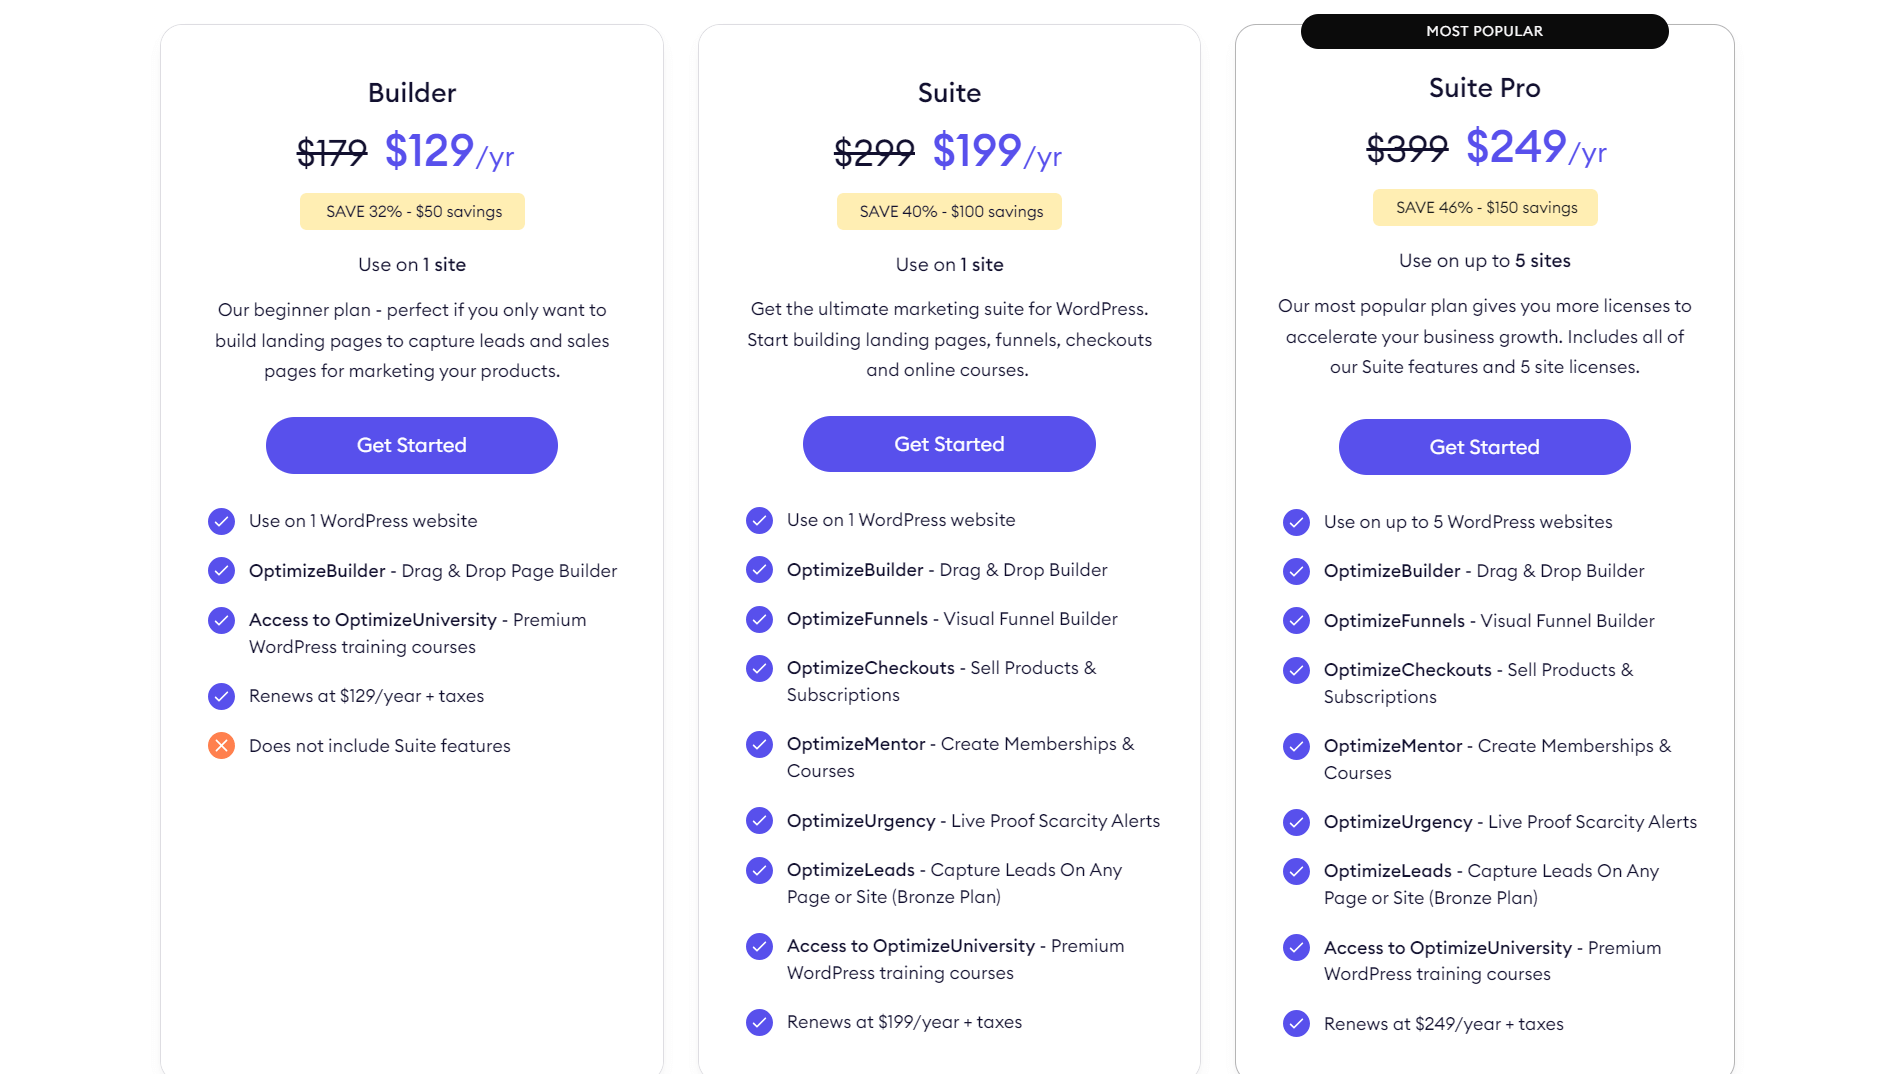Click checkmark beside Suite's OptimizeMentor feature
1892x1074 pixels.
click(x=759, y=744)
